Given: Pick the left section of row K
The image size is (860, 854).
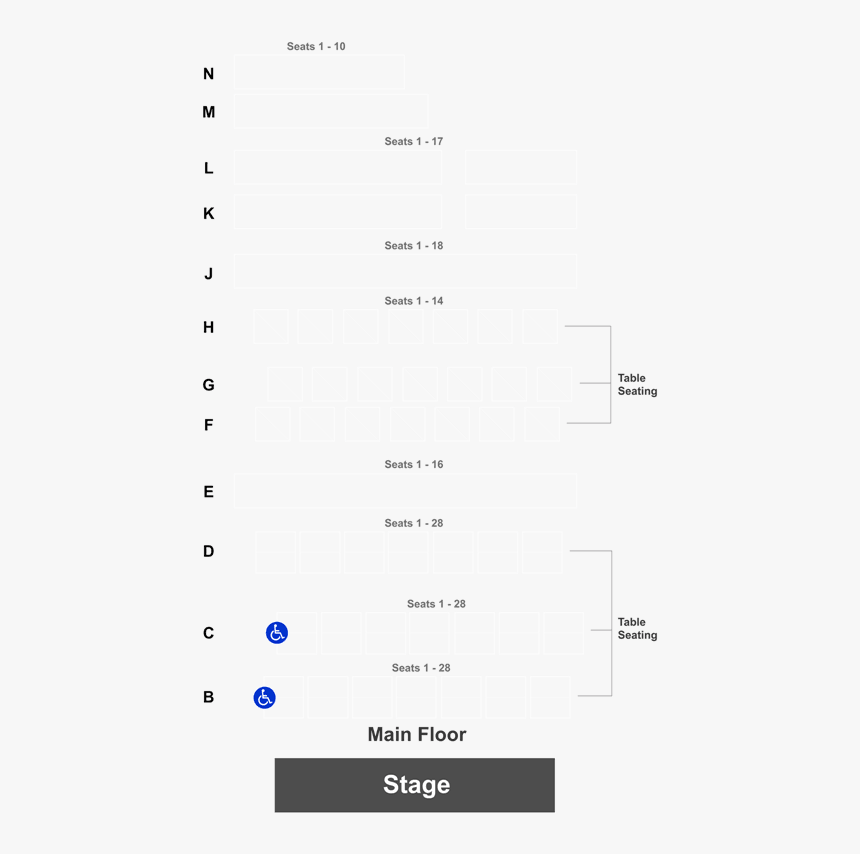Looking at the screenshot, I should 338,212.
